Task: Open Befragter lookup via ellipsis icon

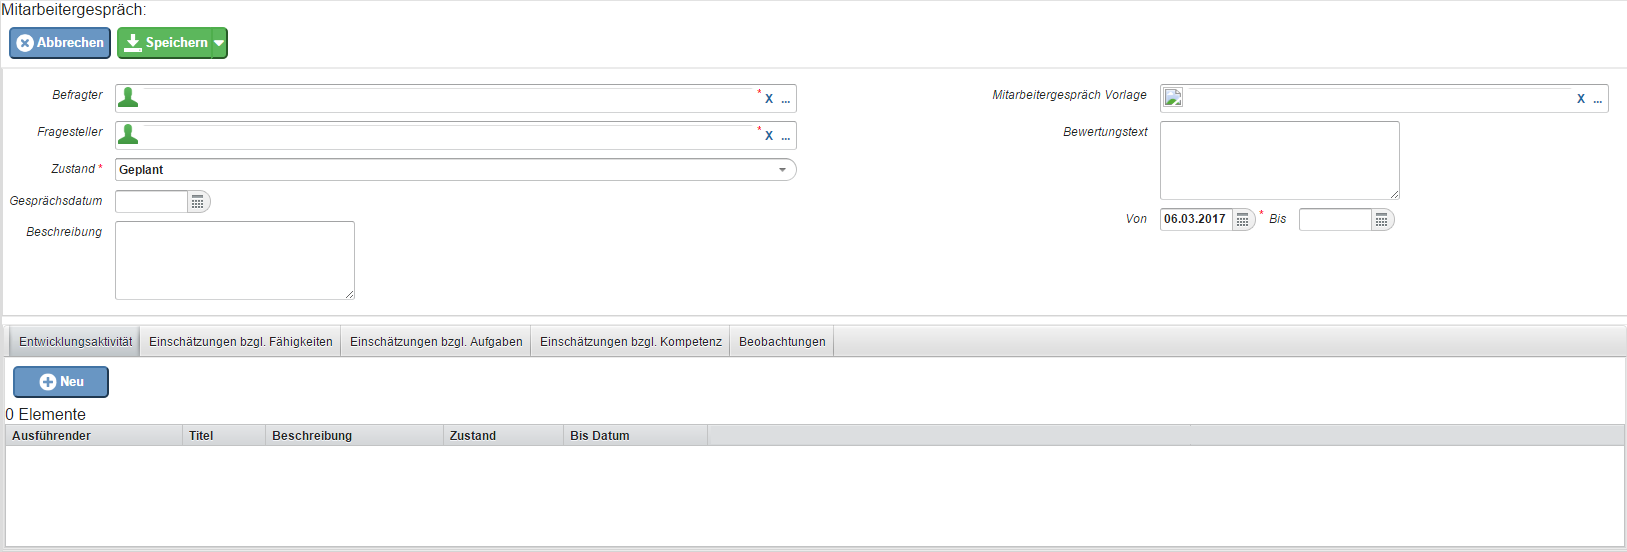Action: [786, 99]
